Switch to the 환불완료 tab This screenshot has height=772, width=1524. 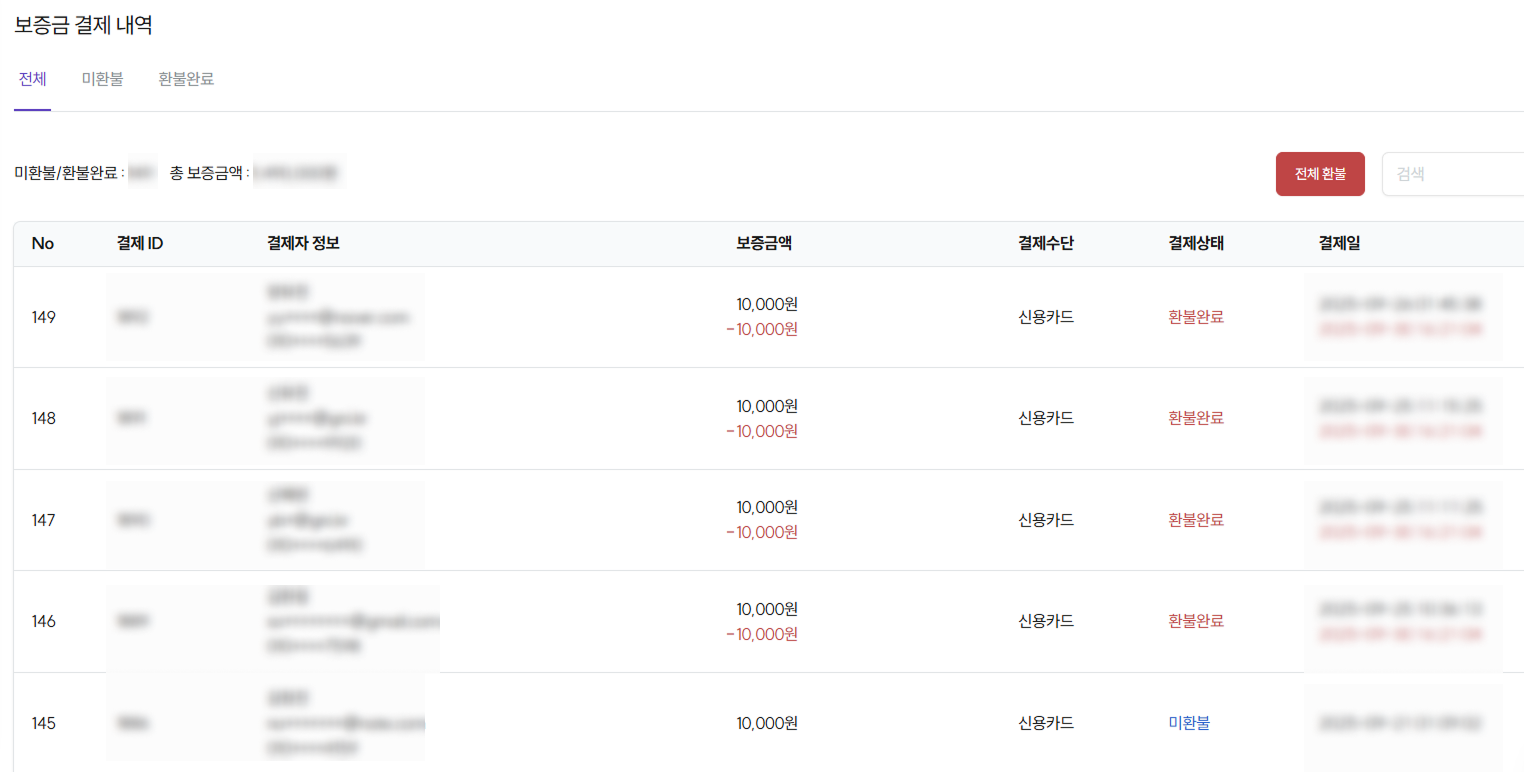click(x=186, y=79)
